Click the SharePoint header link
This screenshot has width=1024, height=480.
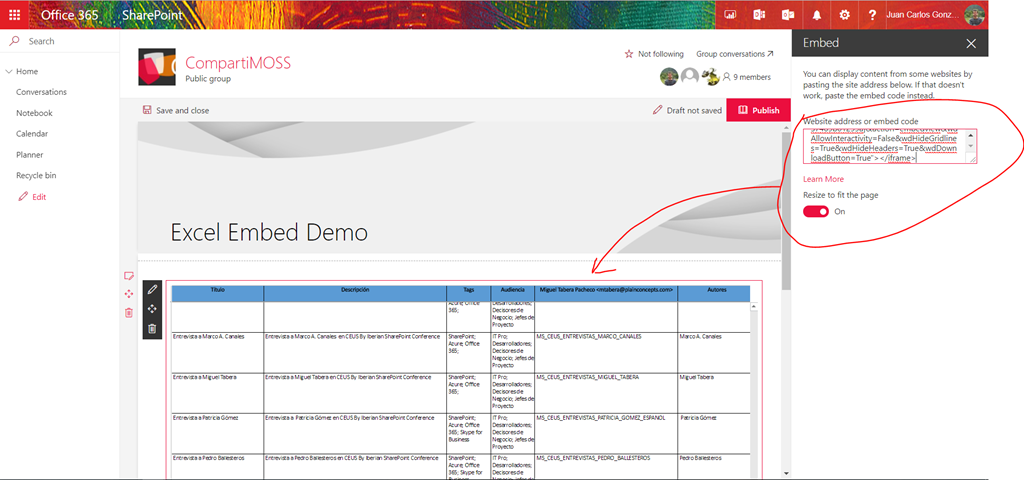coord(152,15)
